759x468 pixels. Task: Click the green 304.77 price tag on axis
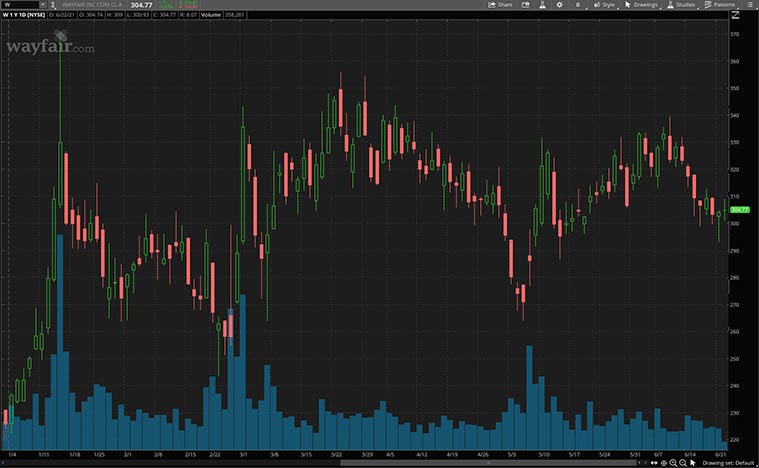coord(740,209)
